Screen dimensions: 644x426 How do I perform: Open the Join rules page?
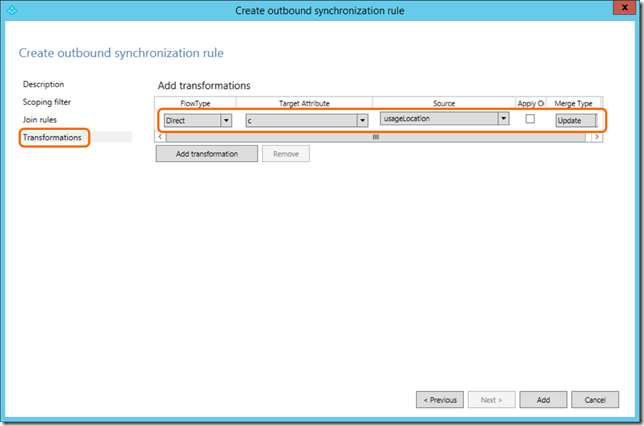pyautogui.click(x=41, y=119)
